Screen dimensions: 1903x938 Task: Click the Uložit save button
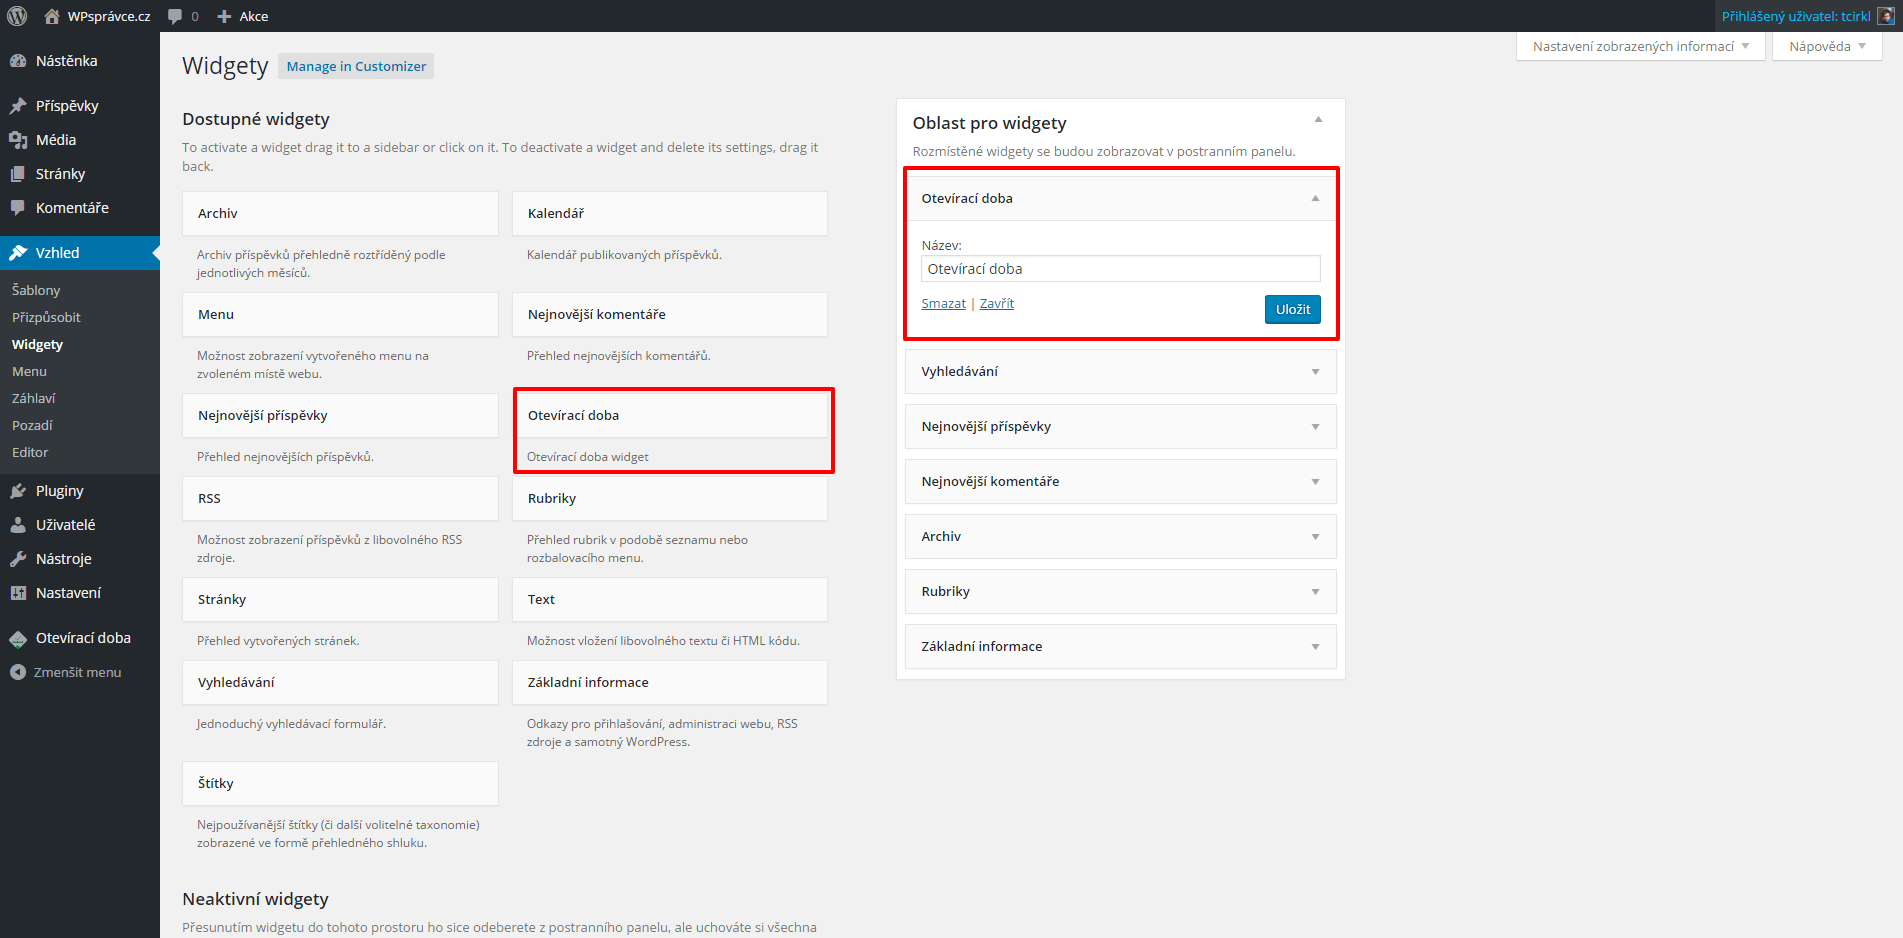pos(1292,310)
